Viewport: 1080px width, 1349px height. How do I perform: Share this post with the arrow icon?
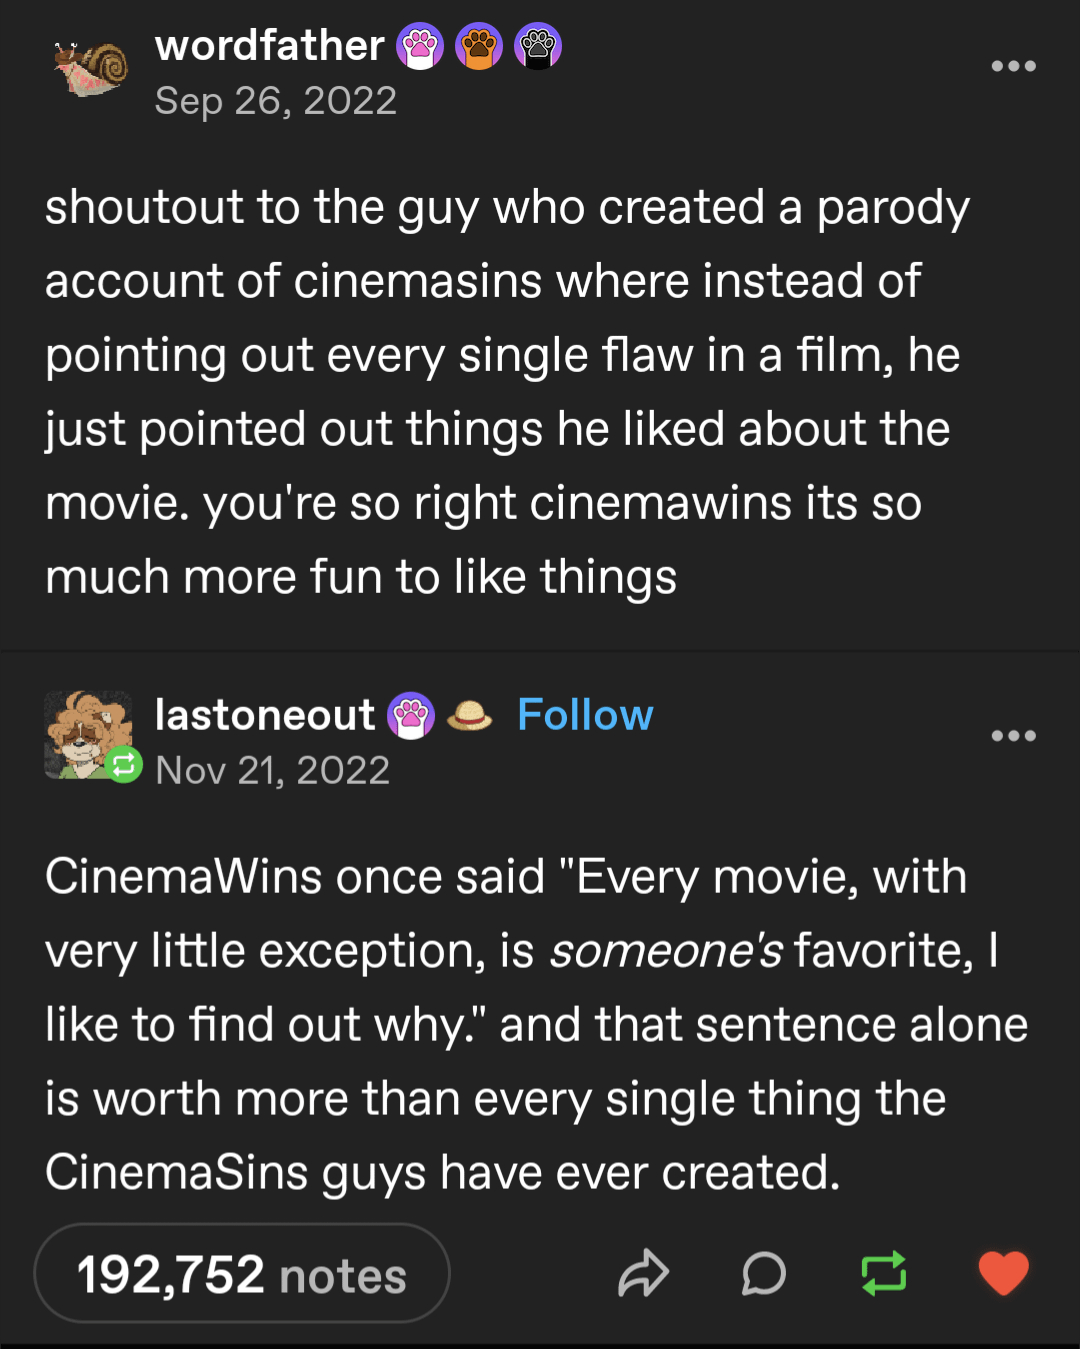click(643, 1274)
